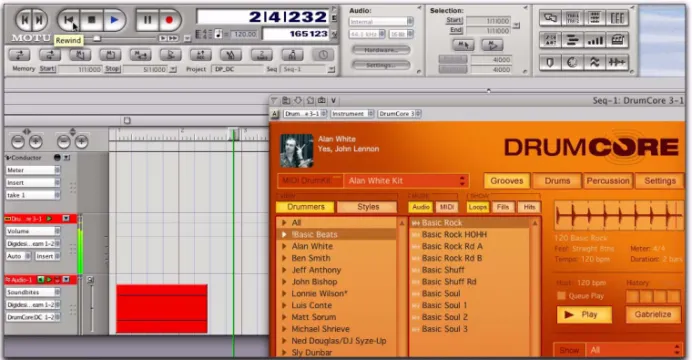This screenshot has height=360, width=692.
Task: Expand the Matt Sorum drummer folder
Action: coord(284,317)
